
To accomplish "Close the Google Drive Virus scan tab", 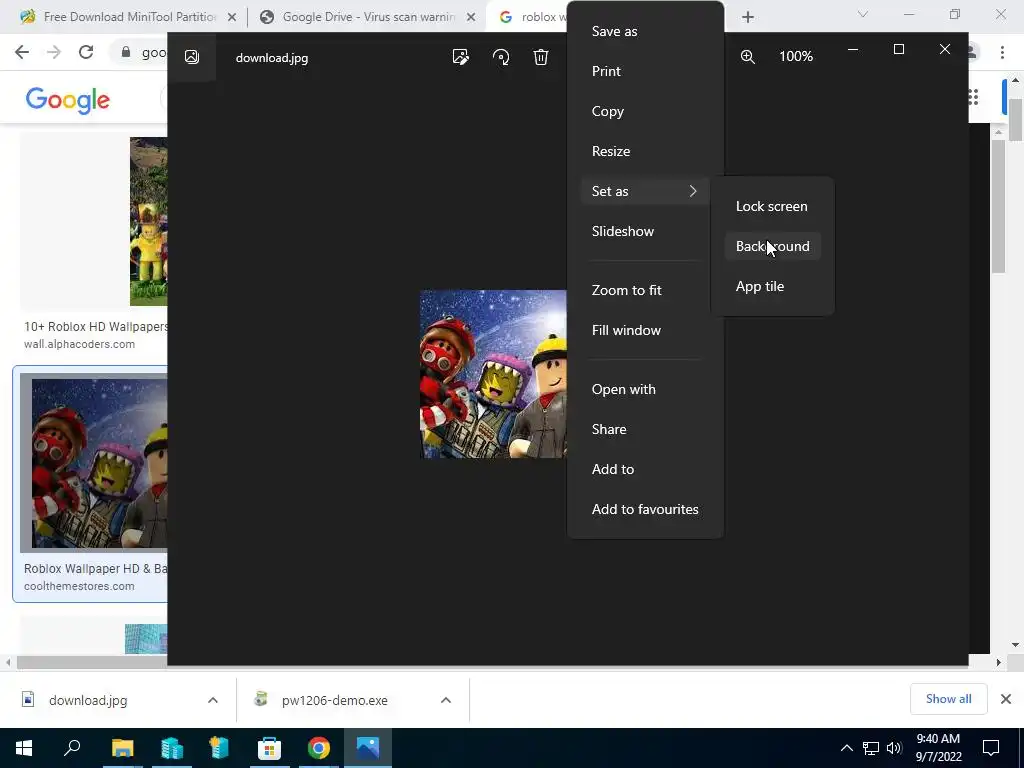I will 471,18.
